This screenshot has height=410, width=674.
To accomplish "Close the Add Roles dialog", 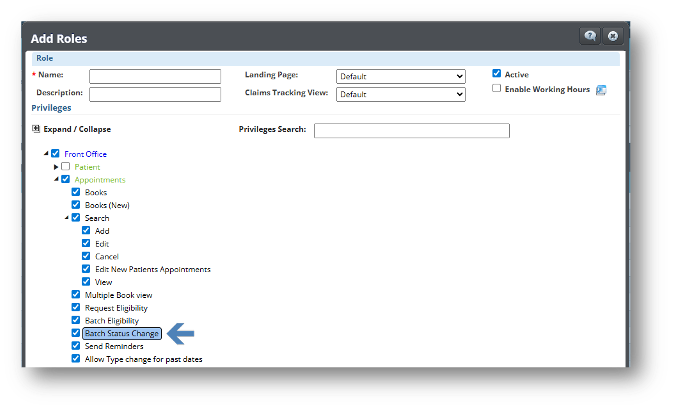I will [x=613, y=36].
